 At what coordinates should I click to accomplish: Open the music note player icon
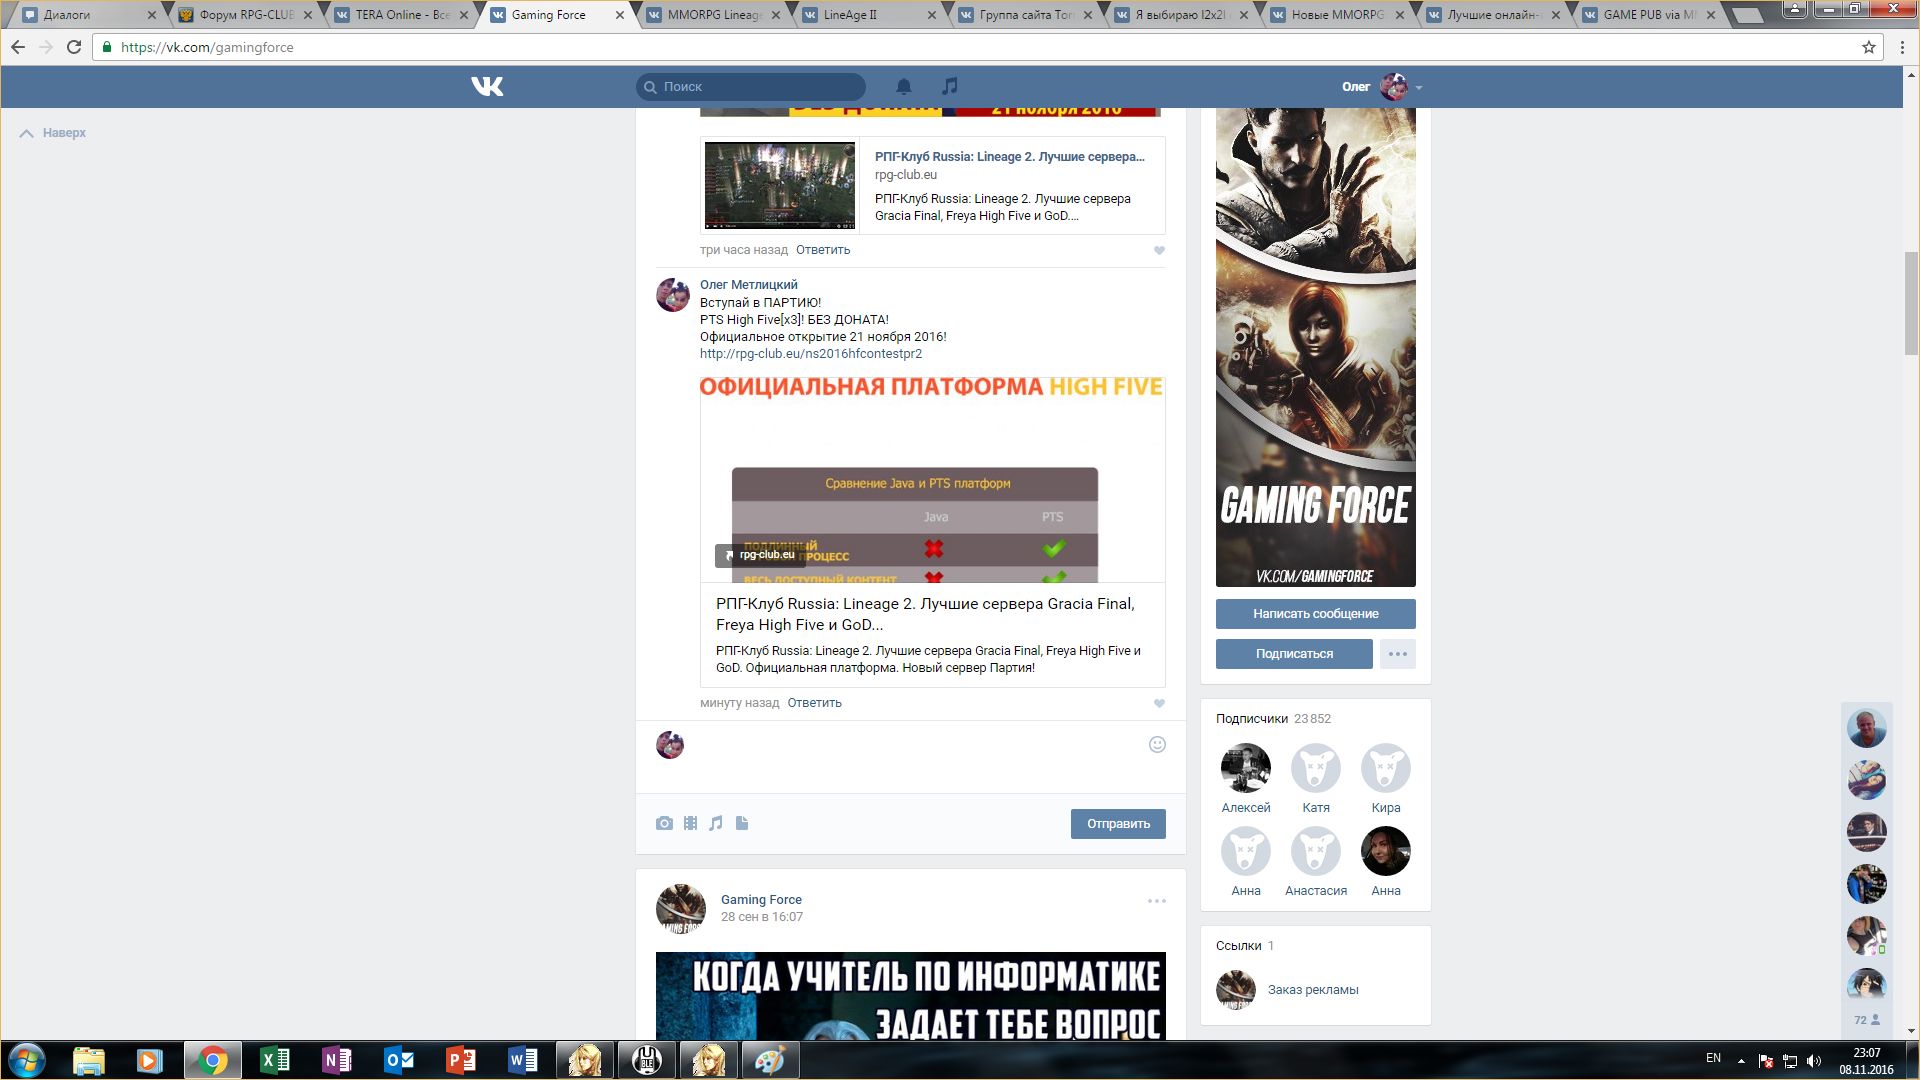click(x=950, y=87)
